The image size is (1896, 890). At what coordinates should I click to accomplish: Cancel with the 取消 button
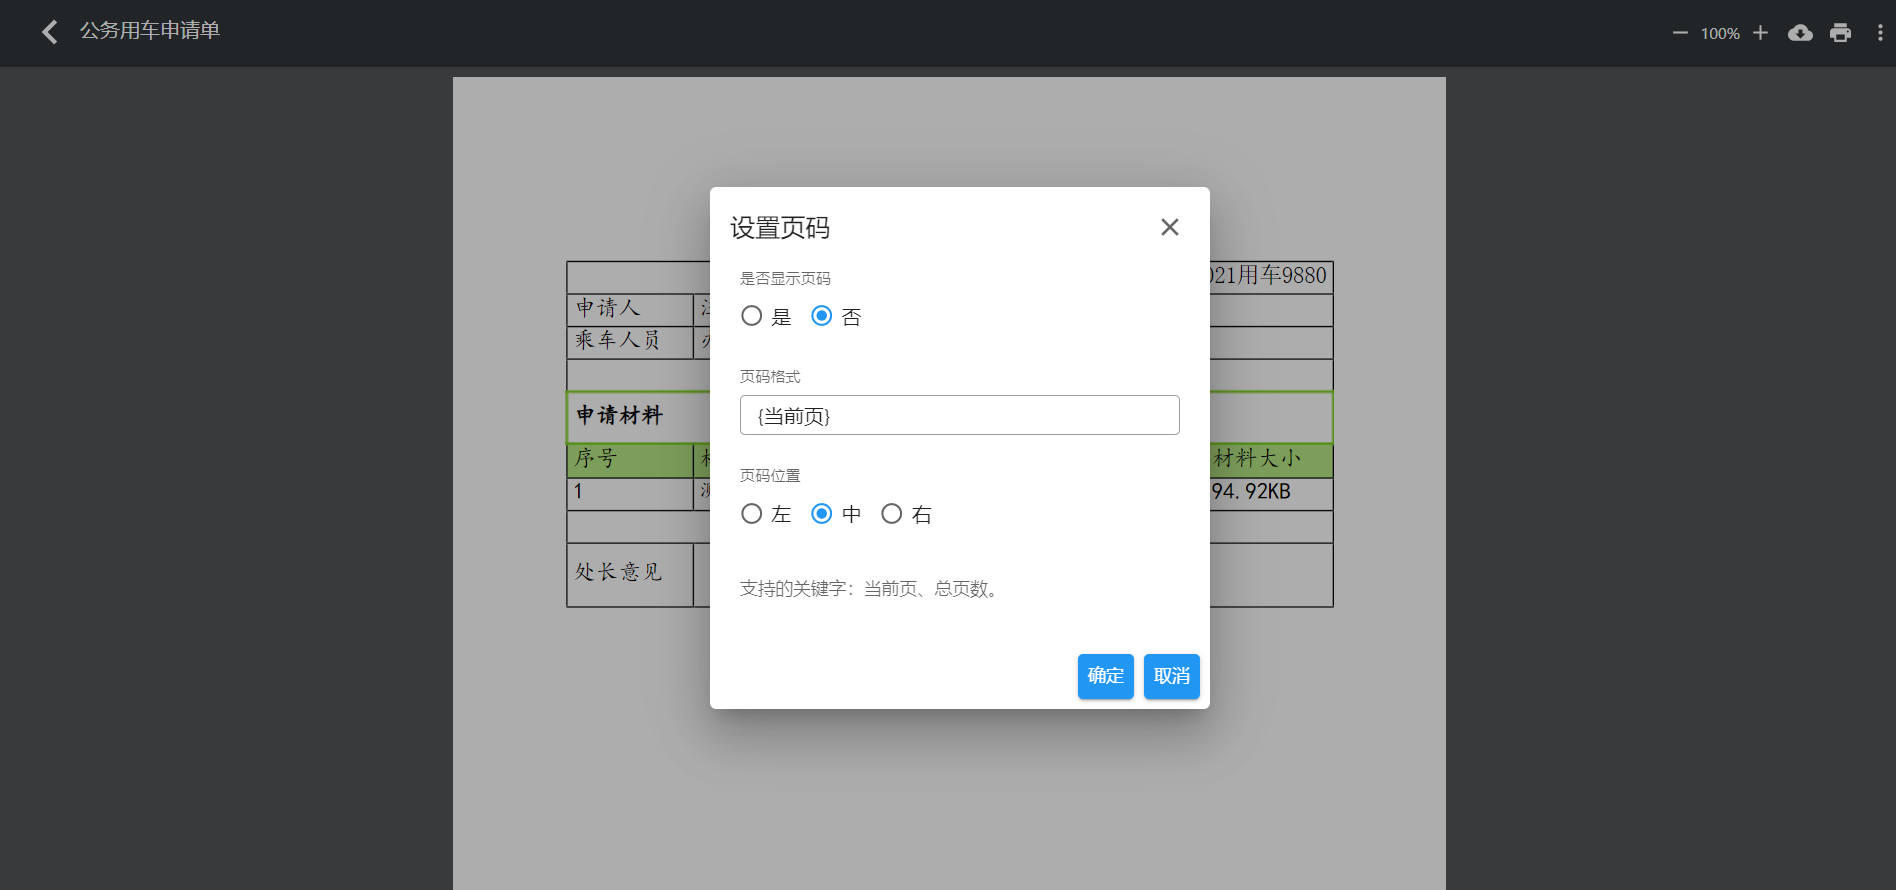click(x=1171, y=676)
